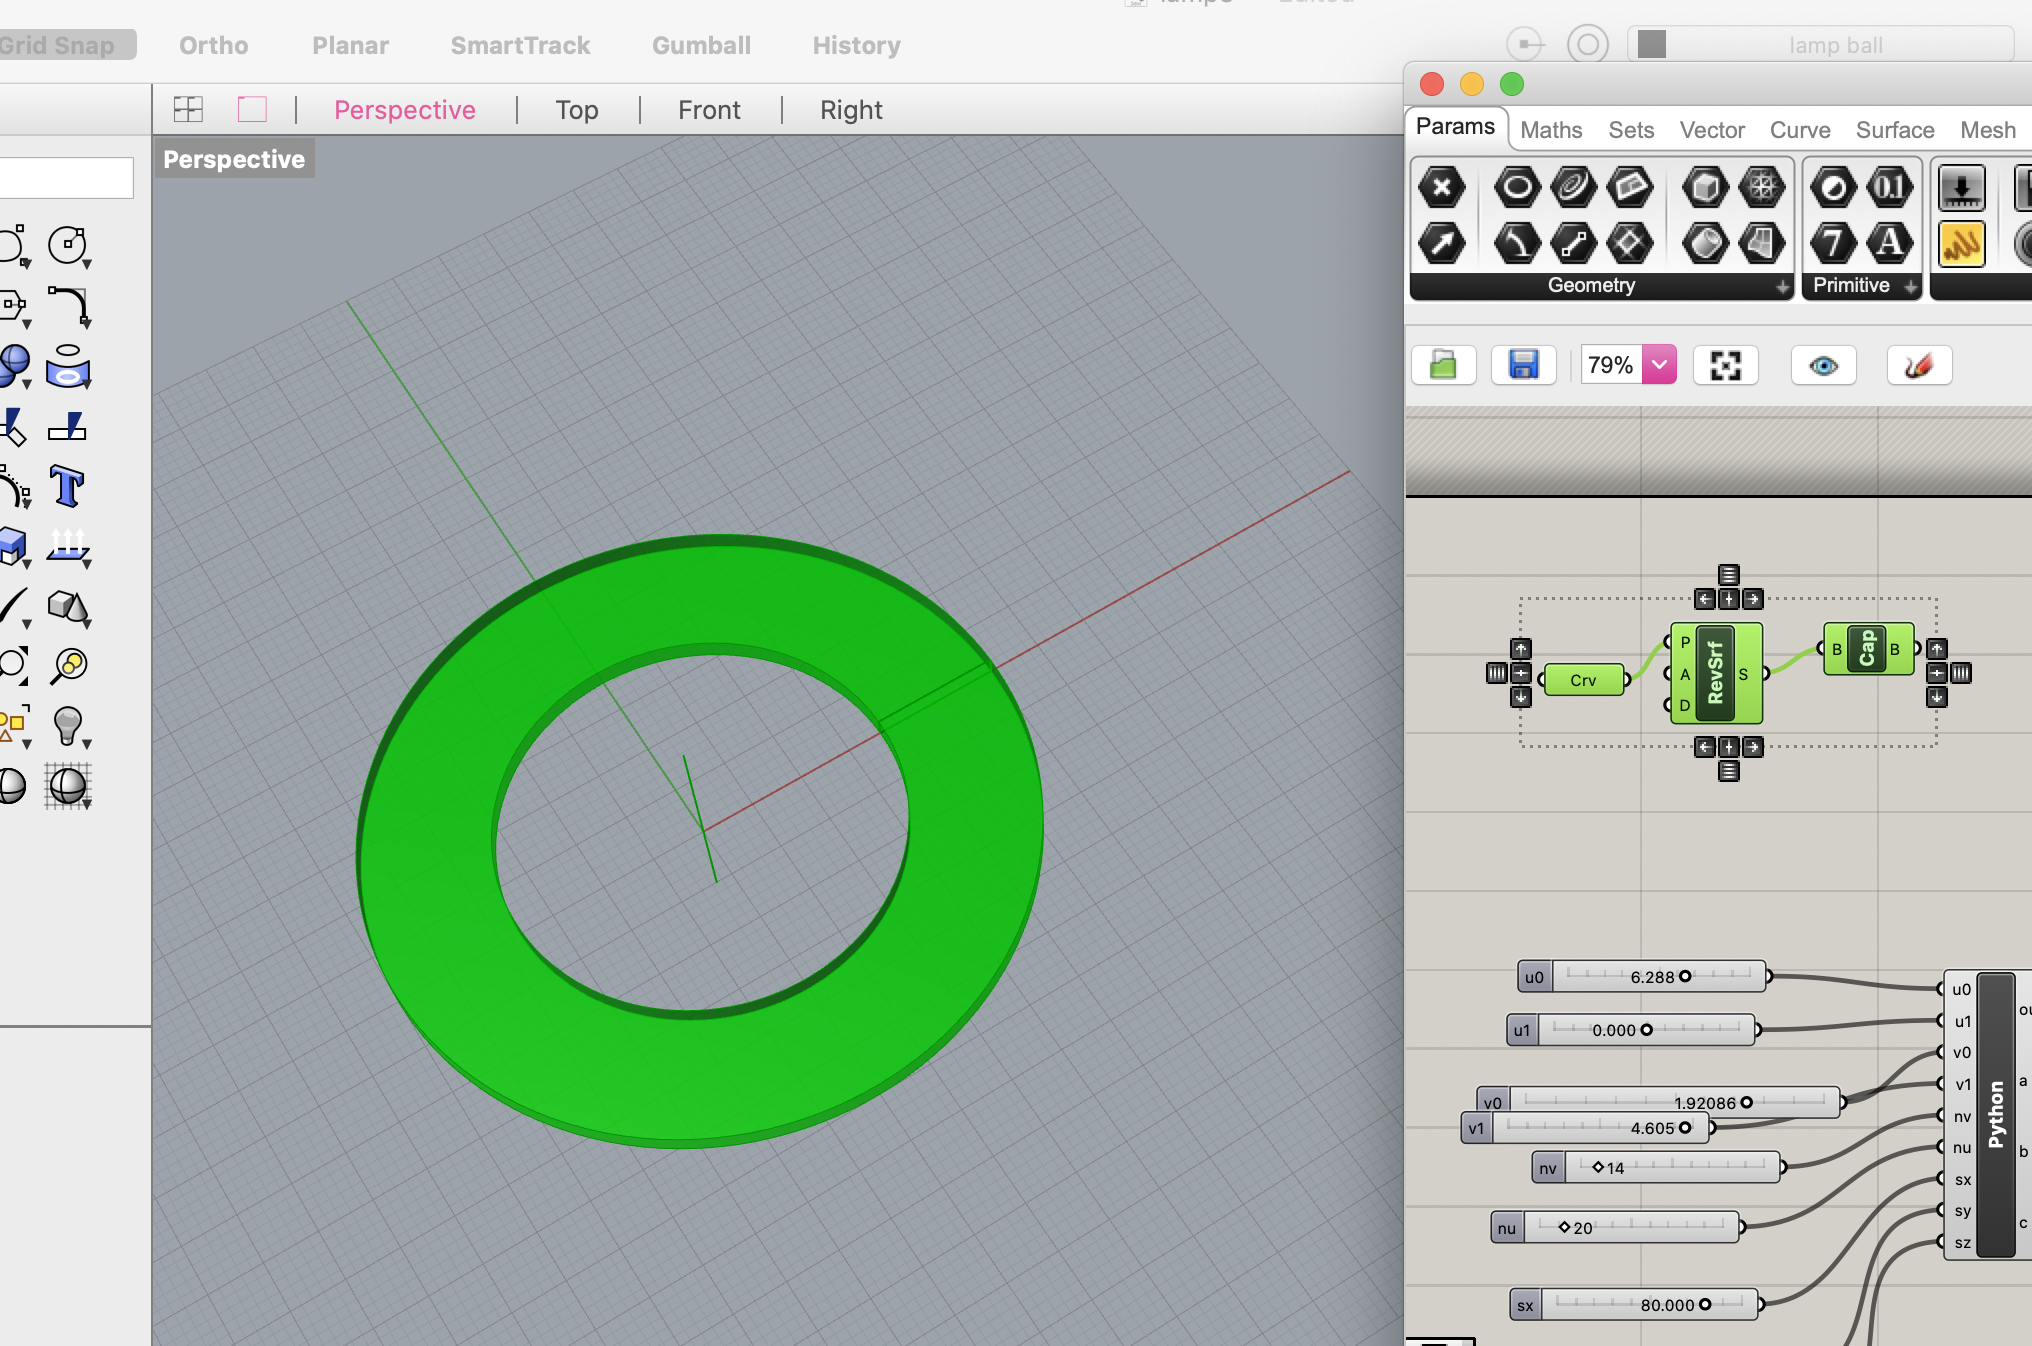Viewport: 2032px width, 1346px height.
Task: Select the Rhino light bulb tool
Action: (67, 726)
